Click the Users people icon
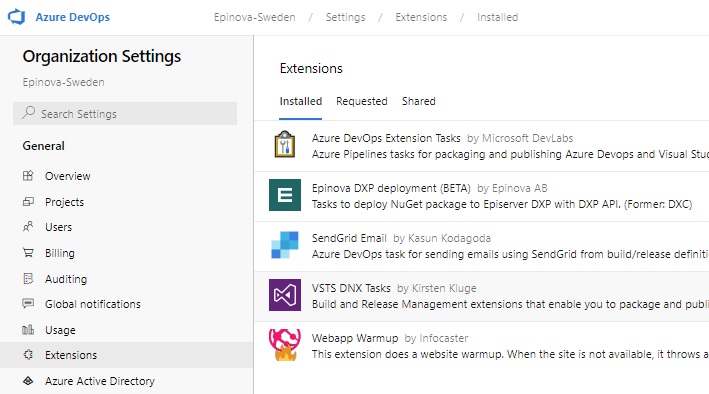Screen dimensions: 709x394 point(28,227)
